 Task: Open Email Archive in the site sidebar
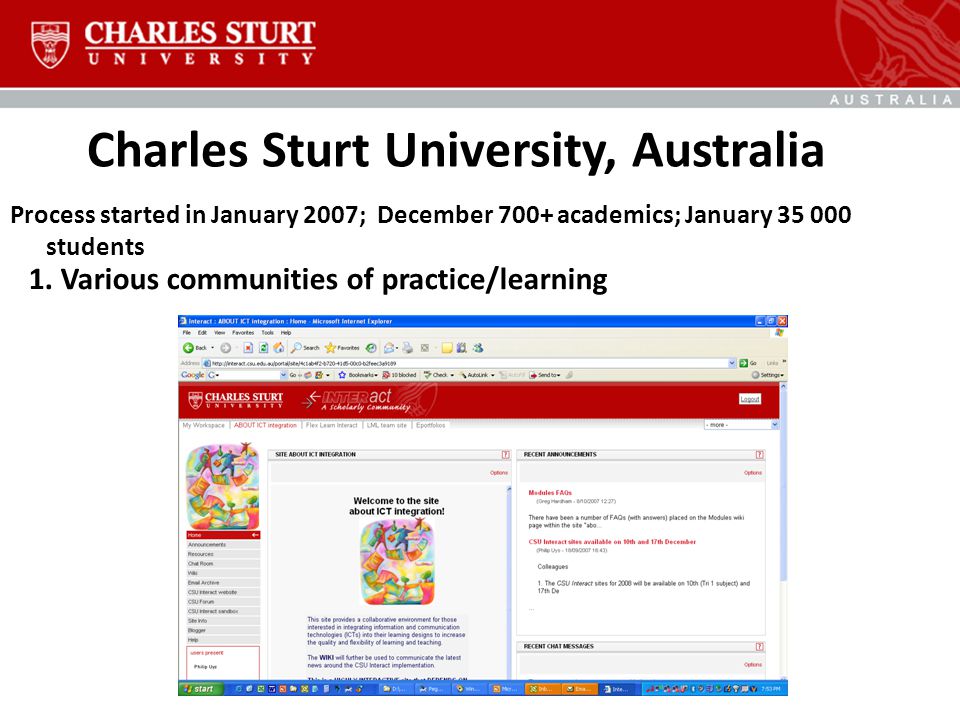[x=223, y=583]
